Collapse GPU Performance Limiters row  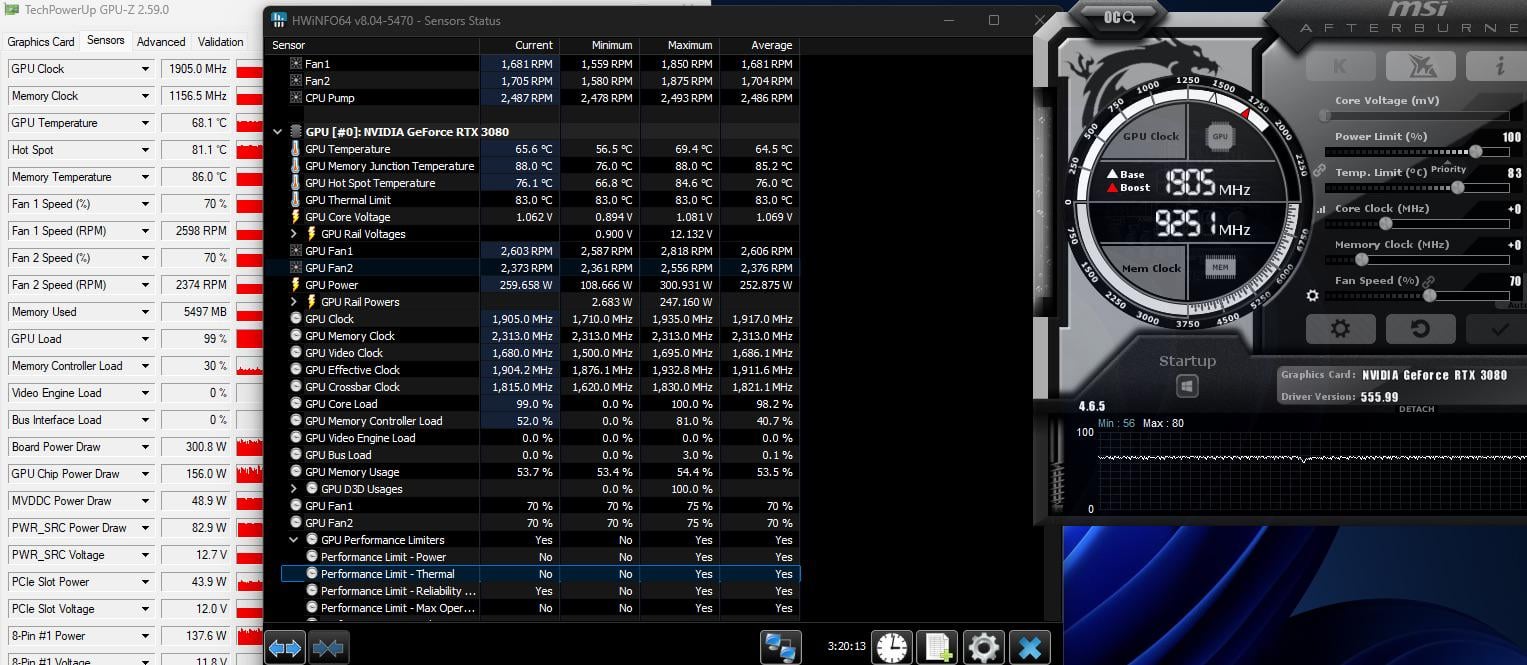[294, 540]
